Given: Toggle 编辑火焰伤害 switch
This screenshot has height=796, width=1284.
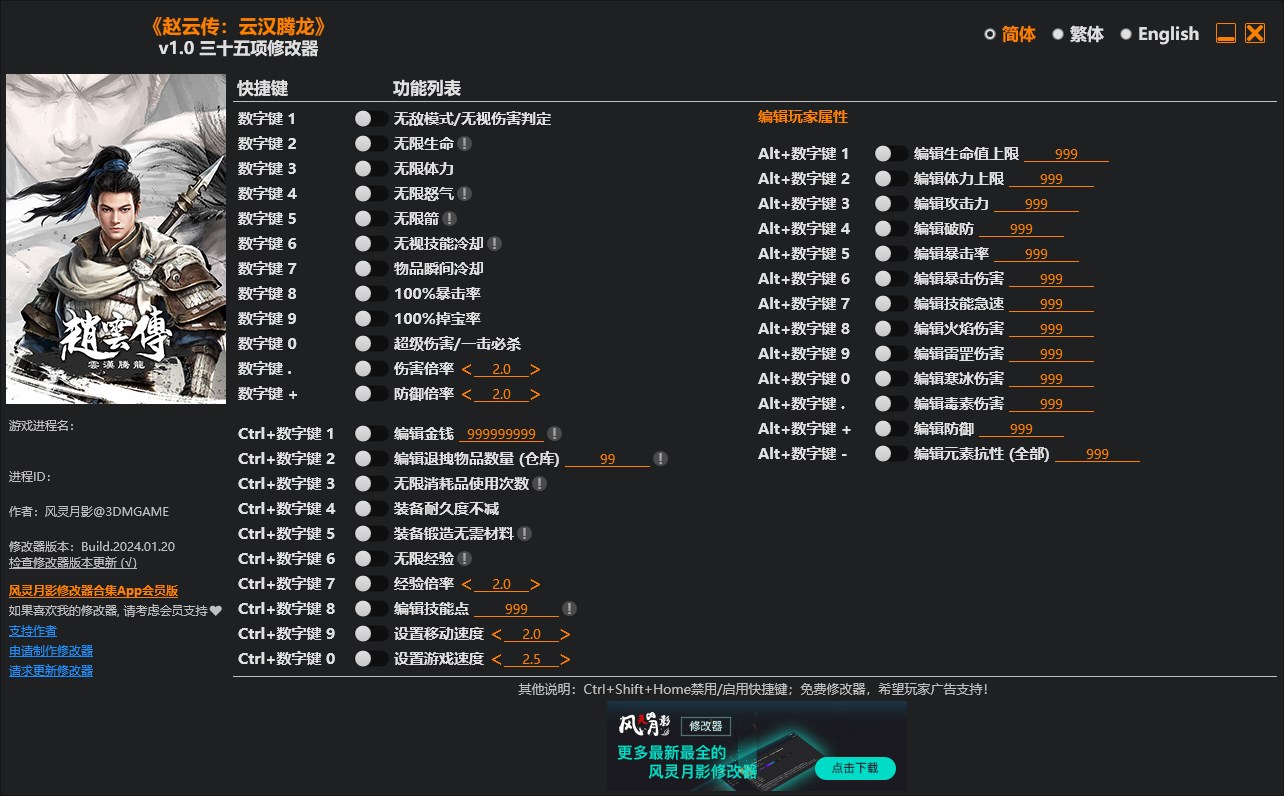Looking at the screenshot, I should pyautogui.click(x=891, y=329).
